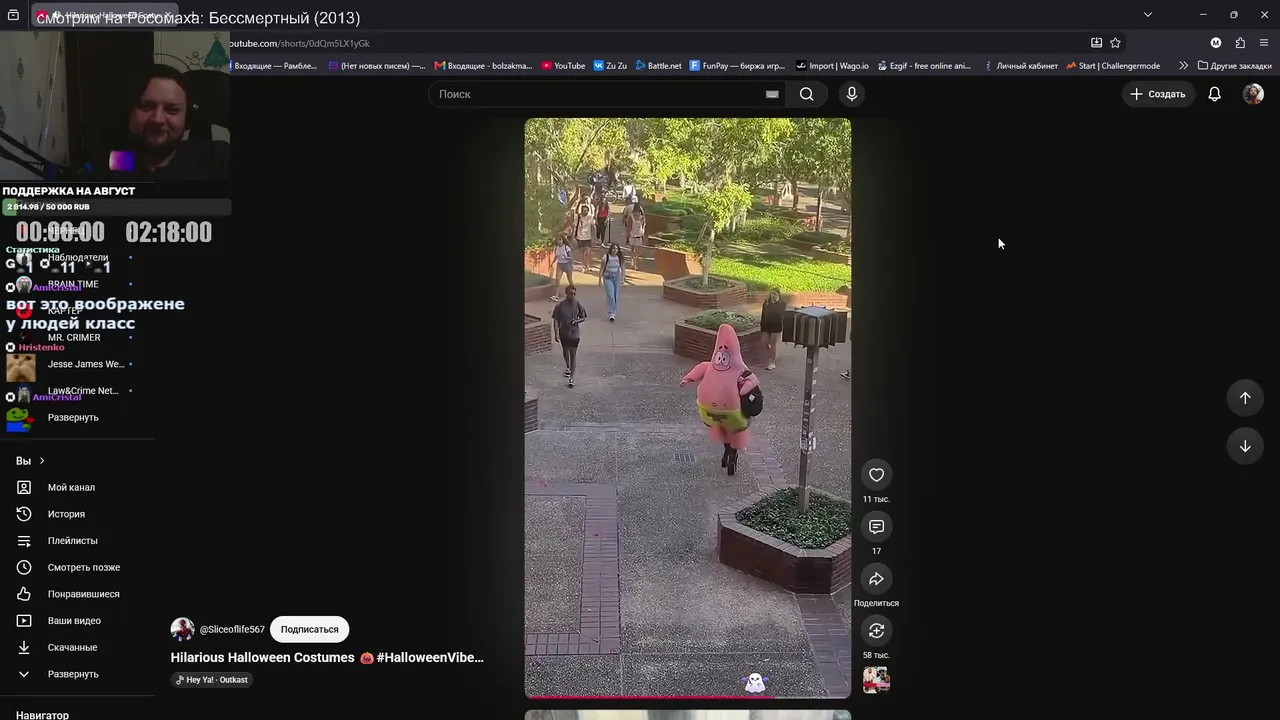Open the Zu Zu bookmark
Image resolution: width=1280 pixels, height=720 pixels.
pos(610,66)
